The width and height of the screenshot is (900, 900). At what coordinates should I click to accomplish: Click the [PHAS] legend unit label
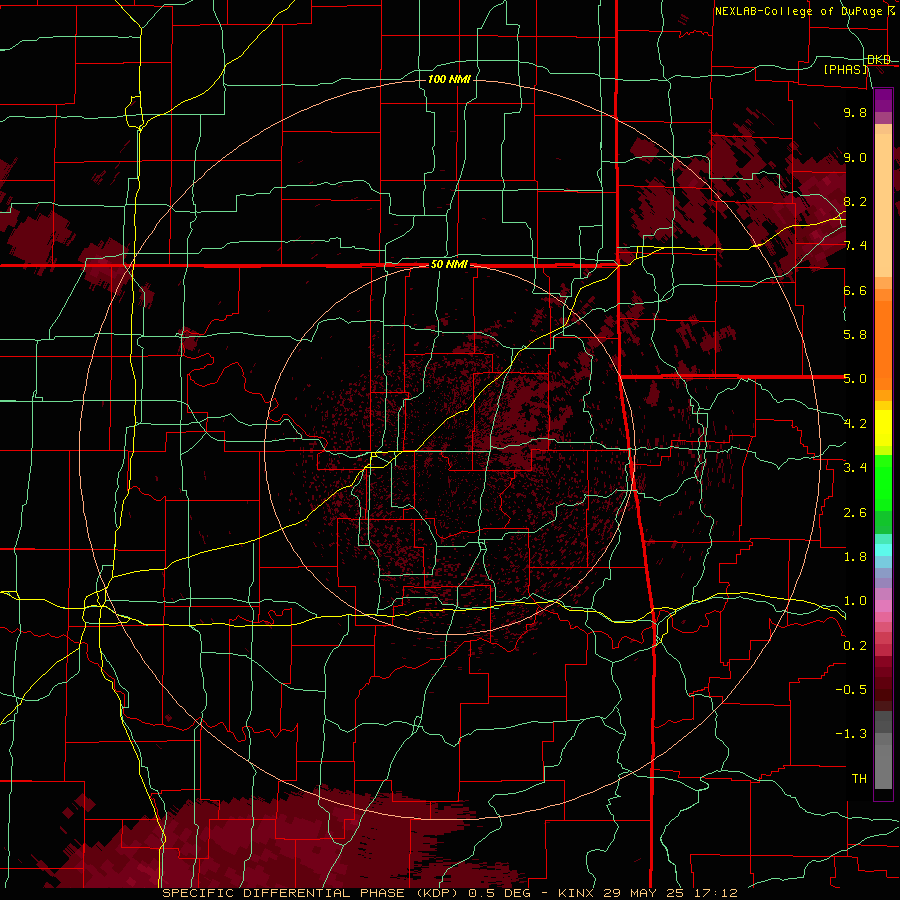point(846,69)
